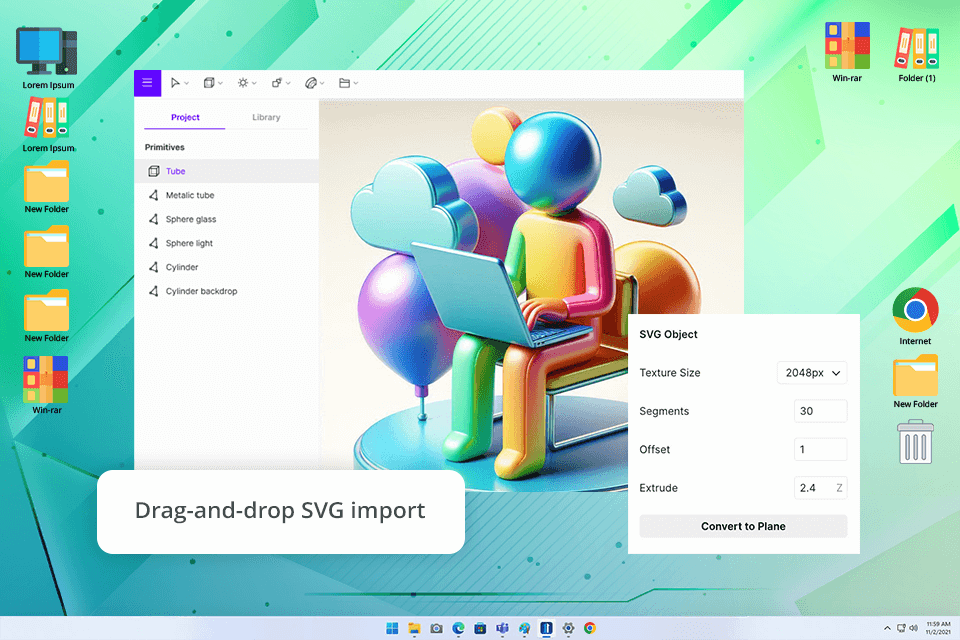The image size is (960, 640).
Task: Open the shapes tool dropdown chevron
Action: coord(288,83)
